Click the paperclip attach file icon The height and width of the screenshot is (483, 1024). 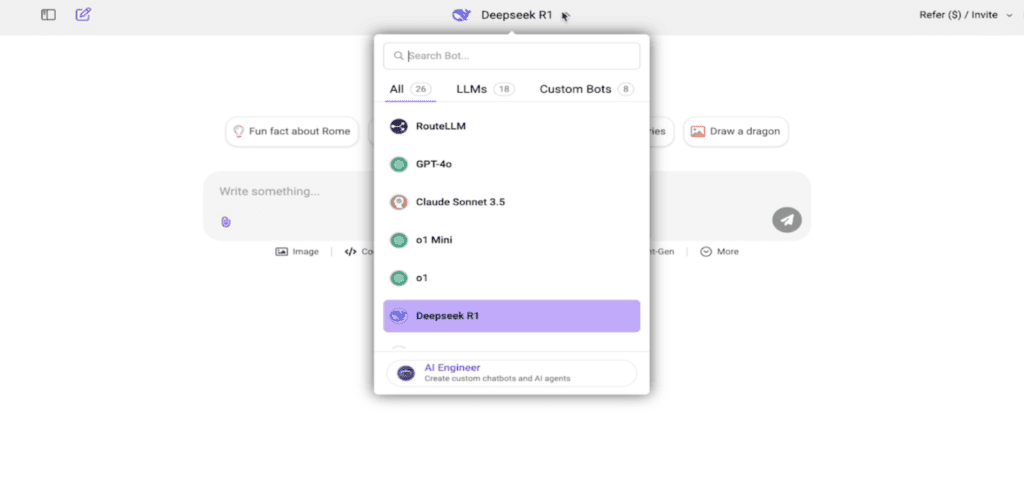226,222
